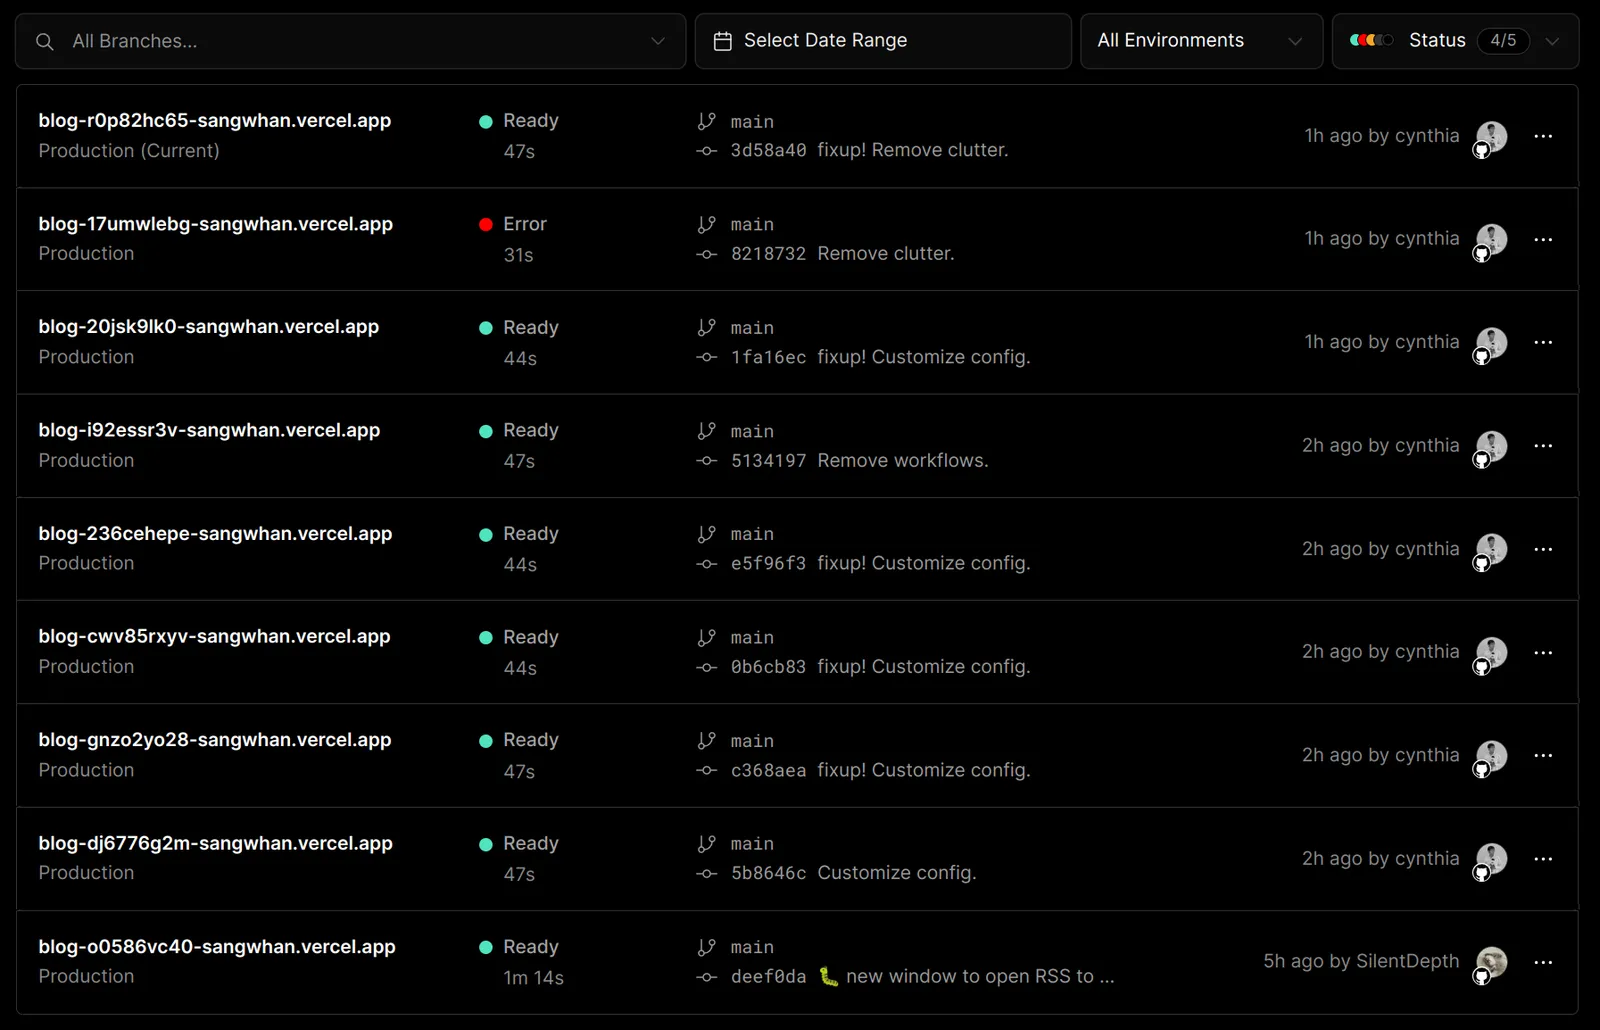The image size is (1600, 1030).
Task: Click the commit icon next to 5134197
Action: pyautogui.click(x=707, y=461)
